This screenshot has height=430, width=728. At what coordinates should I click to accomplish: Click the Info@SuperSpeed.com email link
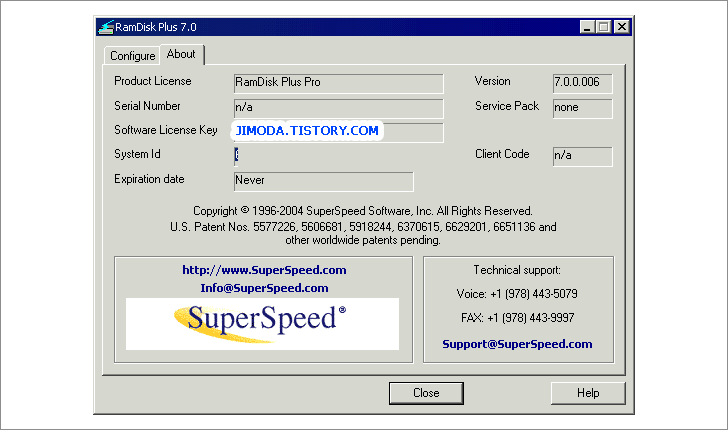click(x=264, y=288)
